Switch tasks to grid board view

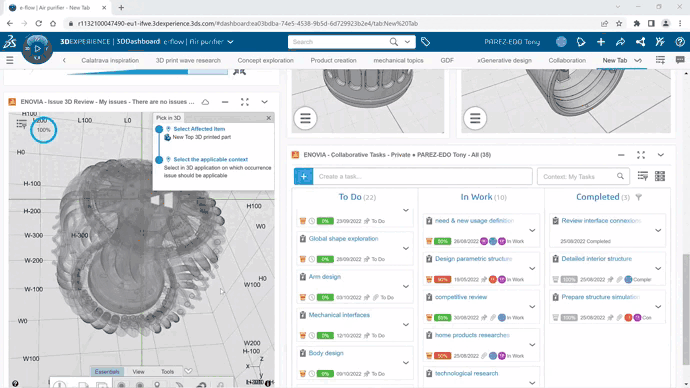tap(660, 176)
